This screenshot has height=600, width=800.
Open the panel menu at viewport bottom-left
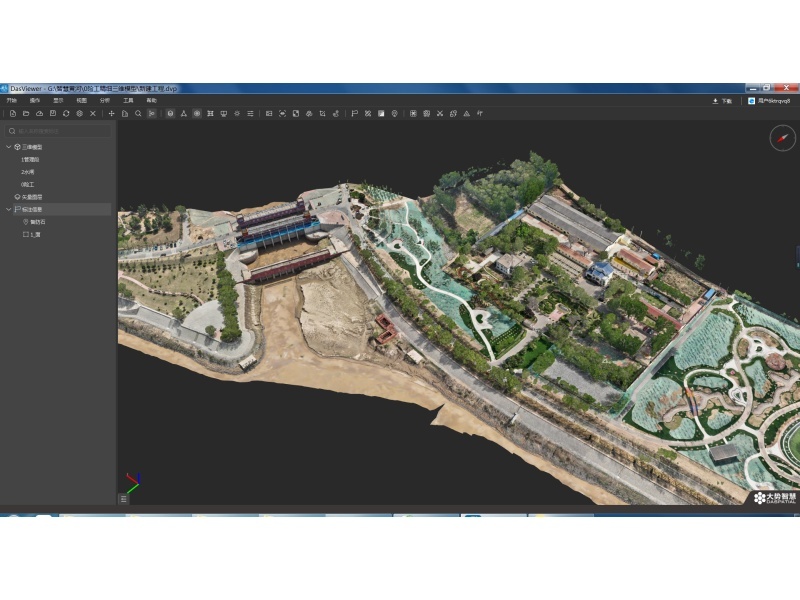124,498
